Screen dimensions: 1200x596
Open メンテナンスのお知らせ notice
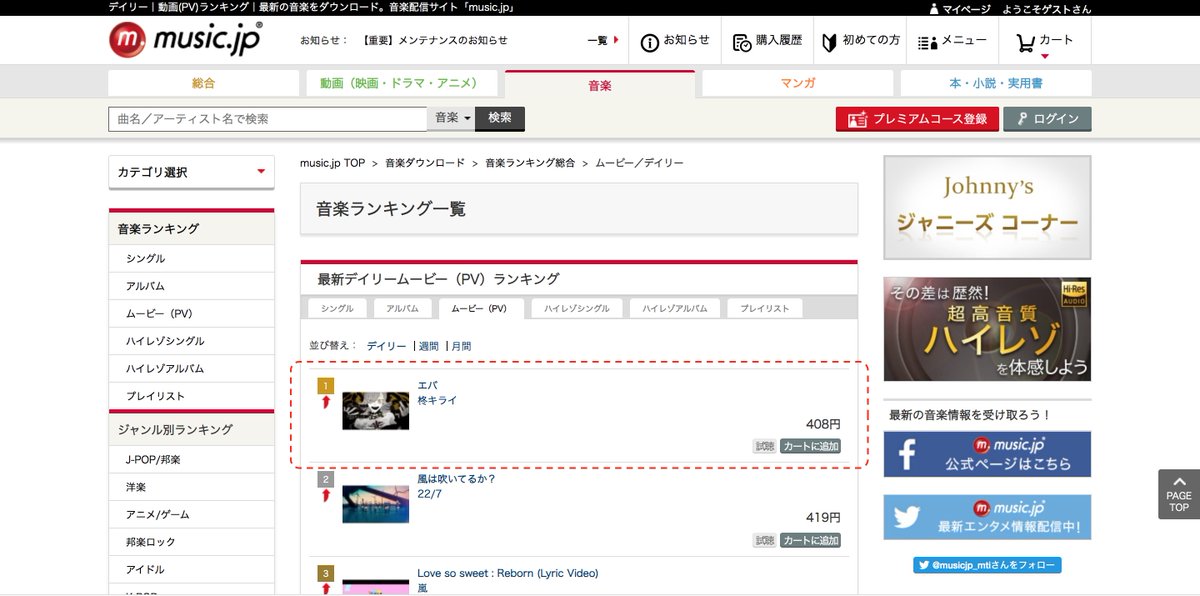(434, 41)
